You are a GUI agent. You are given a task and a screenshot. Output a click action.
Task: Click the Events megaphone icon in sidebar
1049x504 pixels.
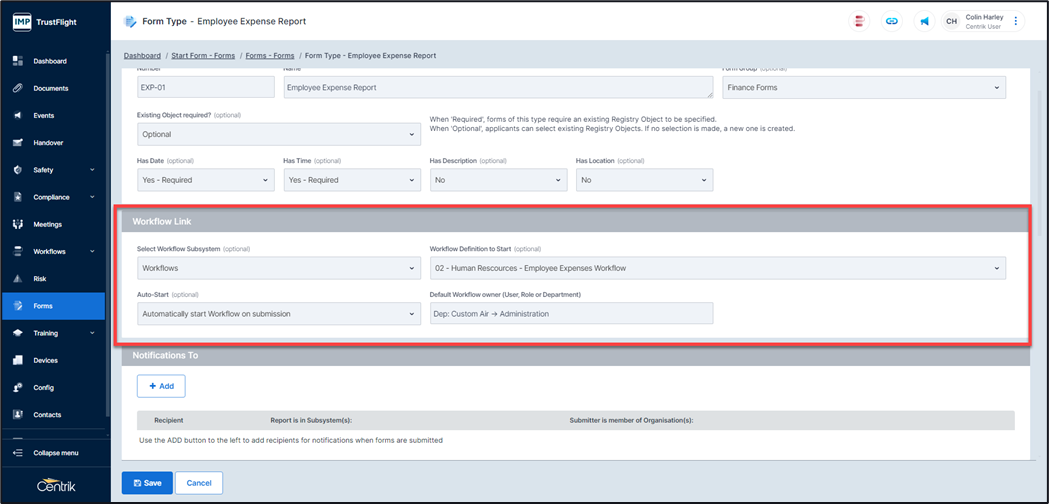18,116
